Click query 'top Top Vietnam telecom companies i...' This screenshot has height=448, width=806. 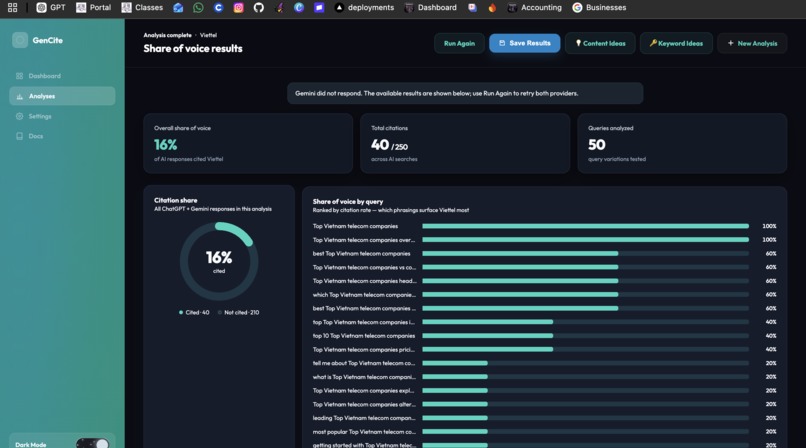363,322
